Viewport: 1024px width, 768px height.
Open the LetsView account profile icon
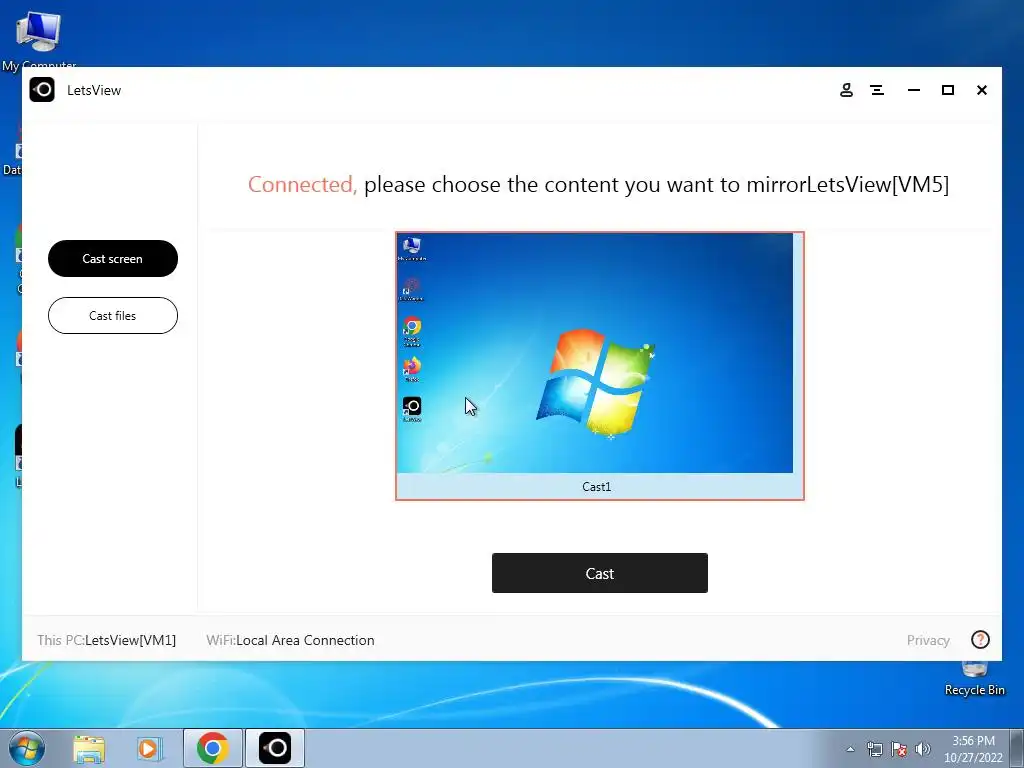pos(846,90)
